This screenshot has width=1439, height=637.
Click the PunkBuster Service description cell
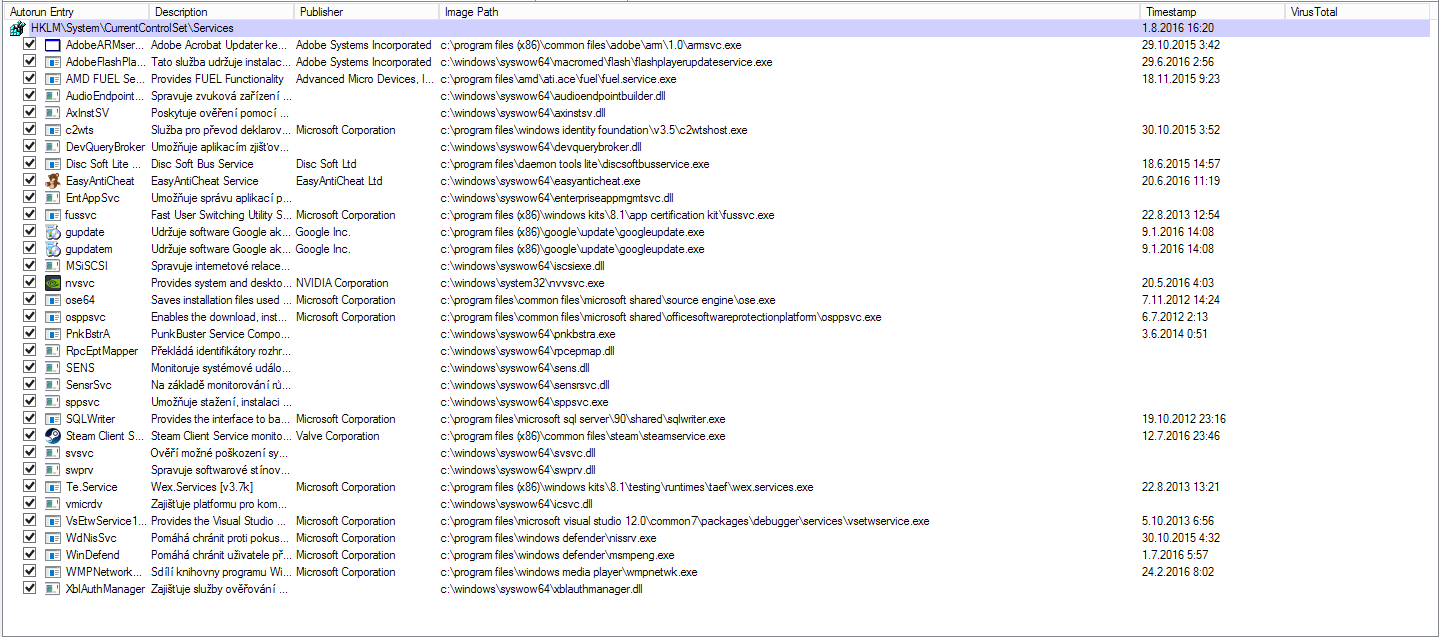tap(221, 334)
